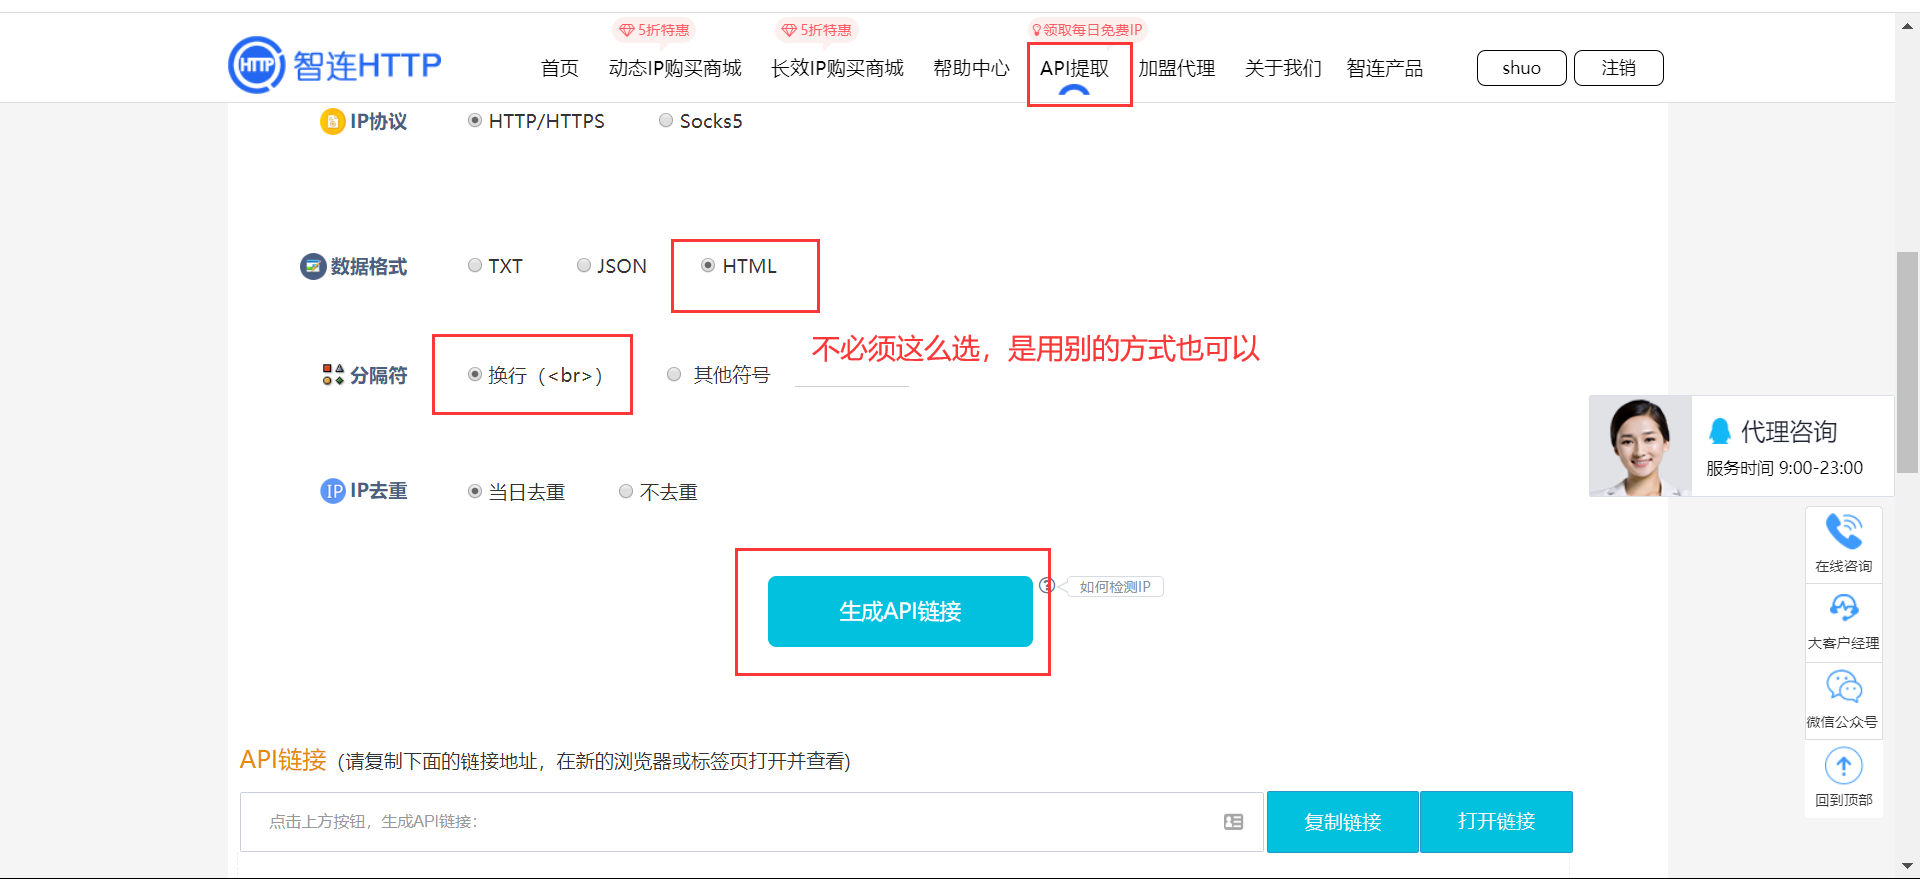Choose 其他符号 separator option

(x=674, y=375)
